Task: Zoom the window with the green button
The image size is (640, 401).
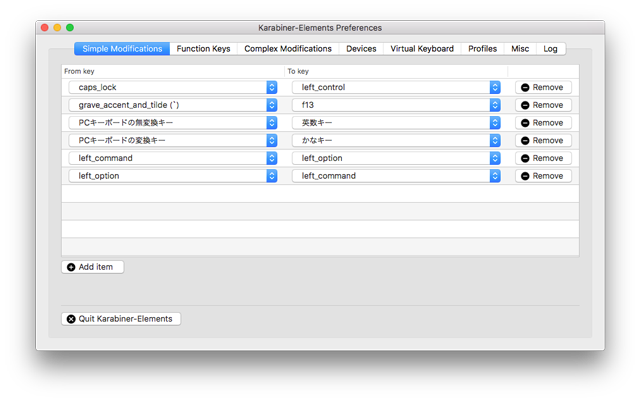Action: 70,27
